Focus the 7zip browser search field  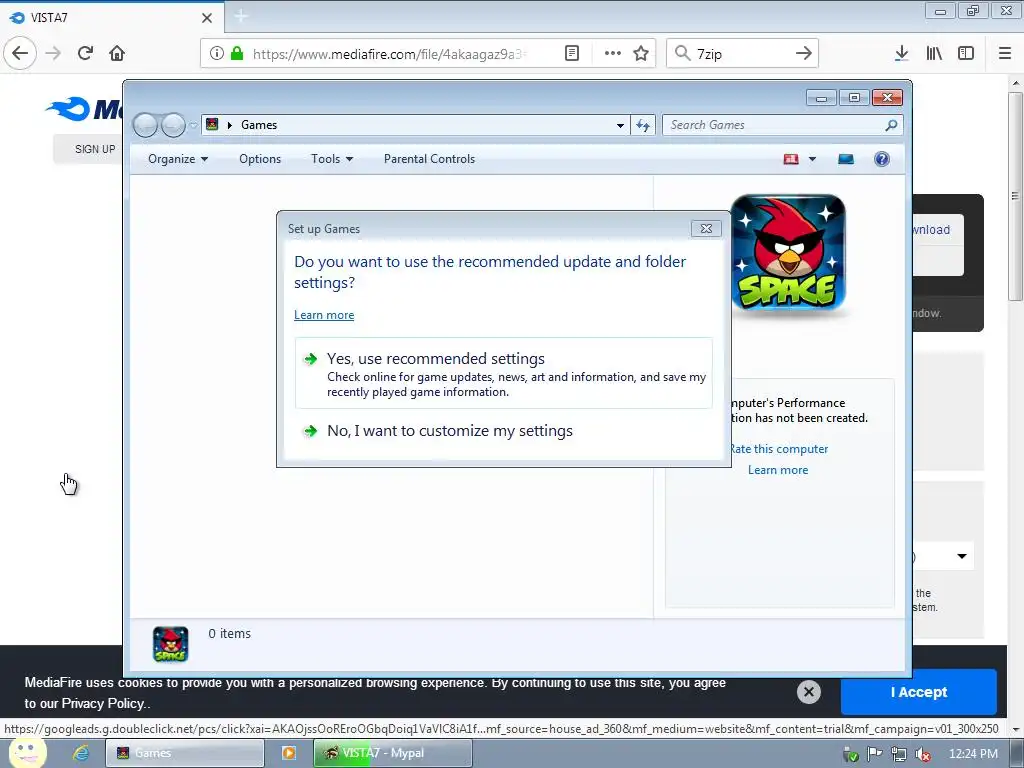pyautogui.click(x=741, y=54)
